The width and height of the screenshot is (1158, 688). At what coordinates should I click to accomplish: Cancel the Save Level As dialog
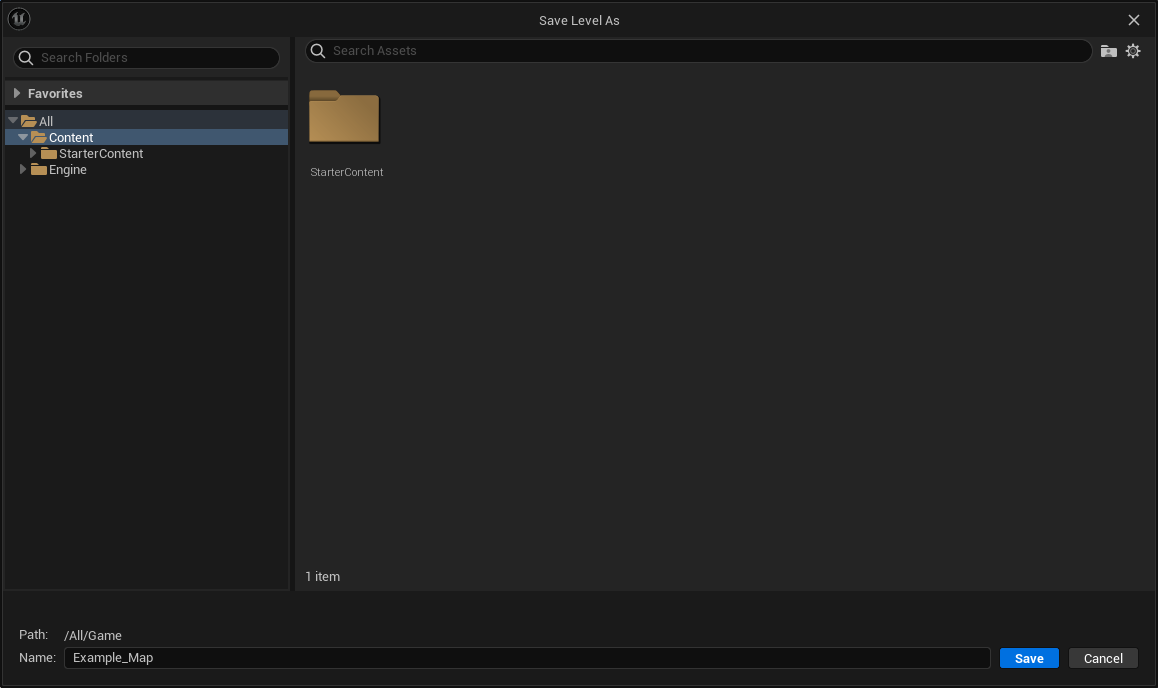pyautogui.click(x=1103, y=658)
